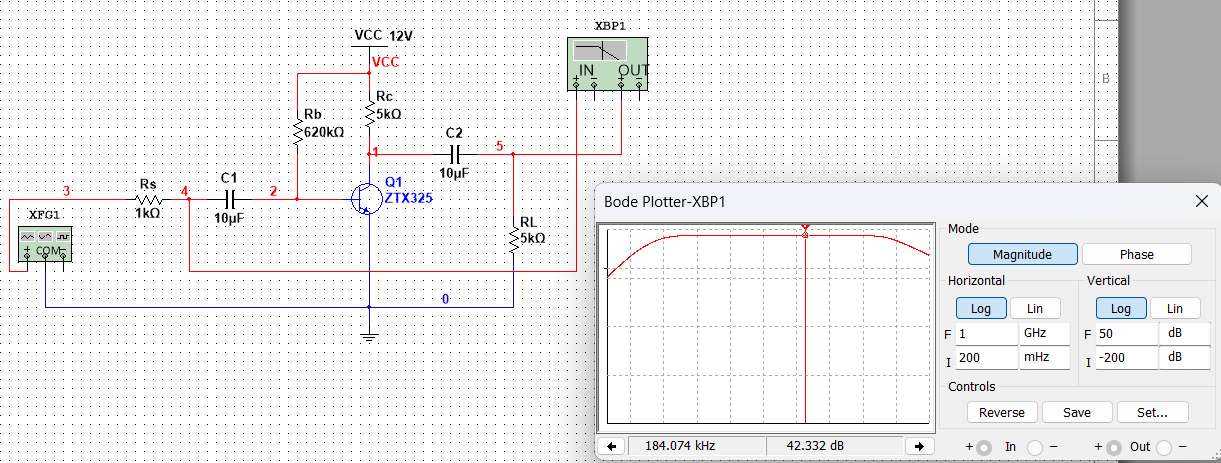This screenshot has height=463, width=1221.
Task: Click net label 5 near C2
Action: pyautogui.click(x=499, y=146)
